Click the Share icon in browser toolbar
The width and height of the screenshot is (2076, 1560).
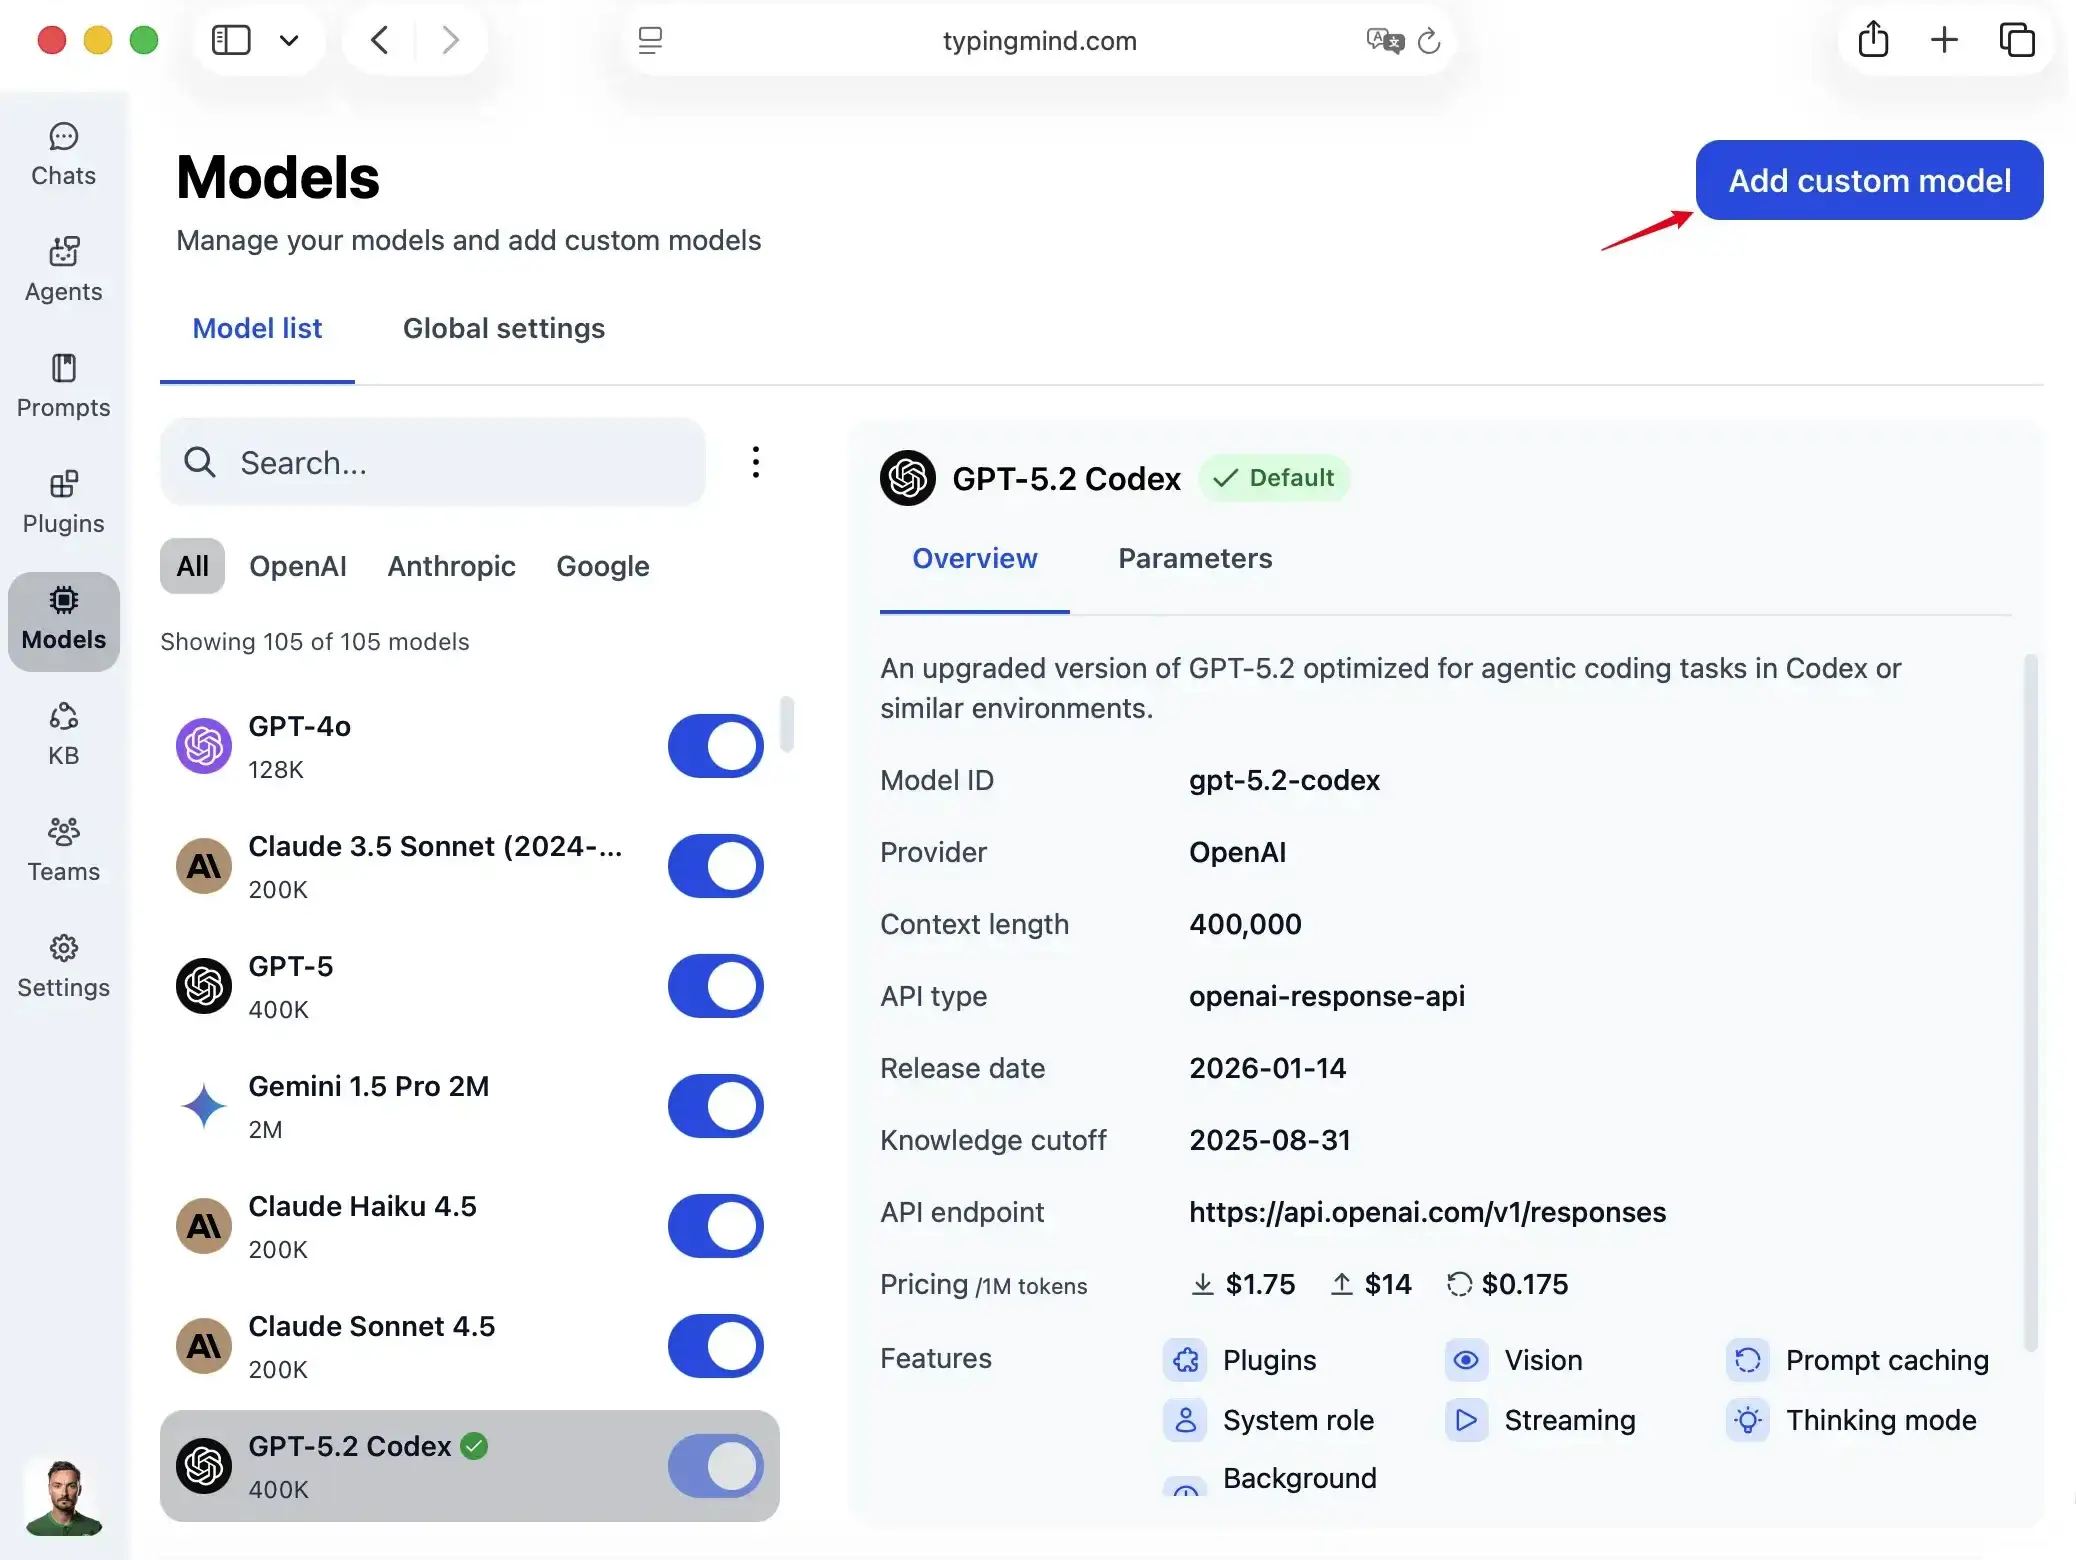(1873, 40)
